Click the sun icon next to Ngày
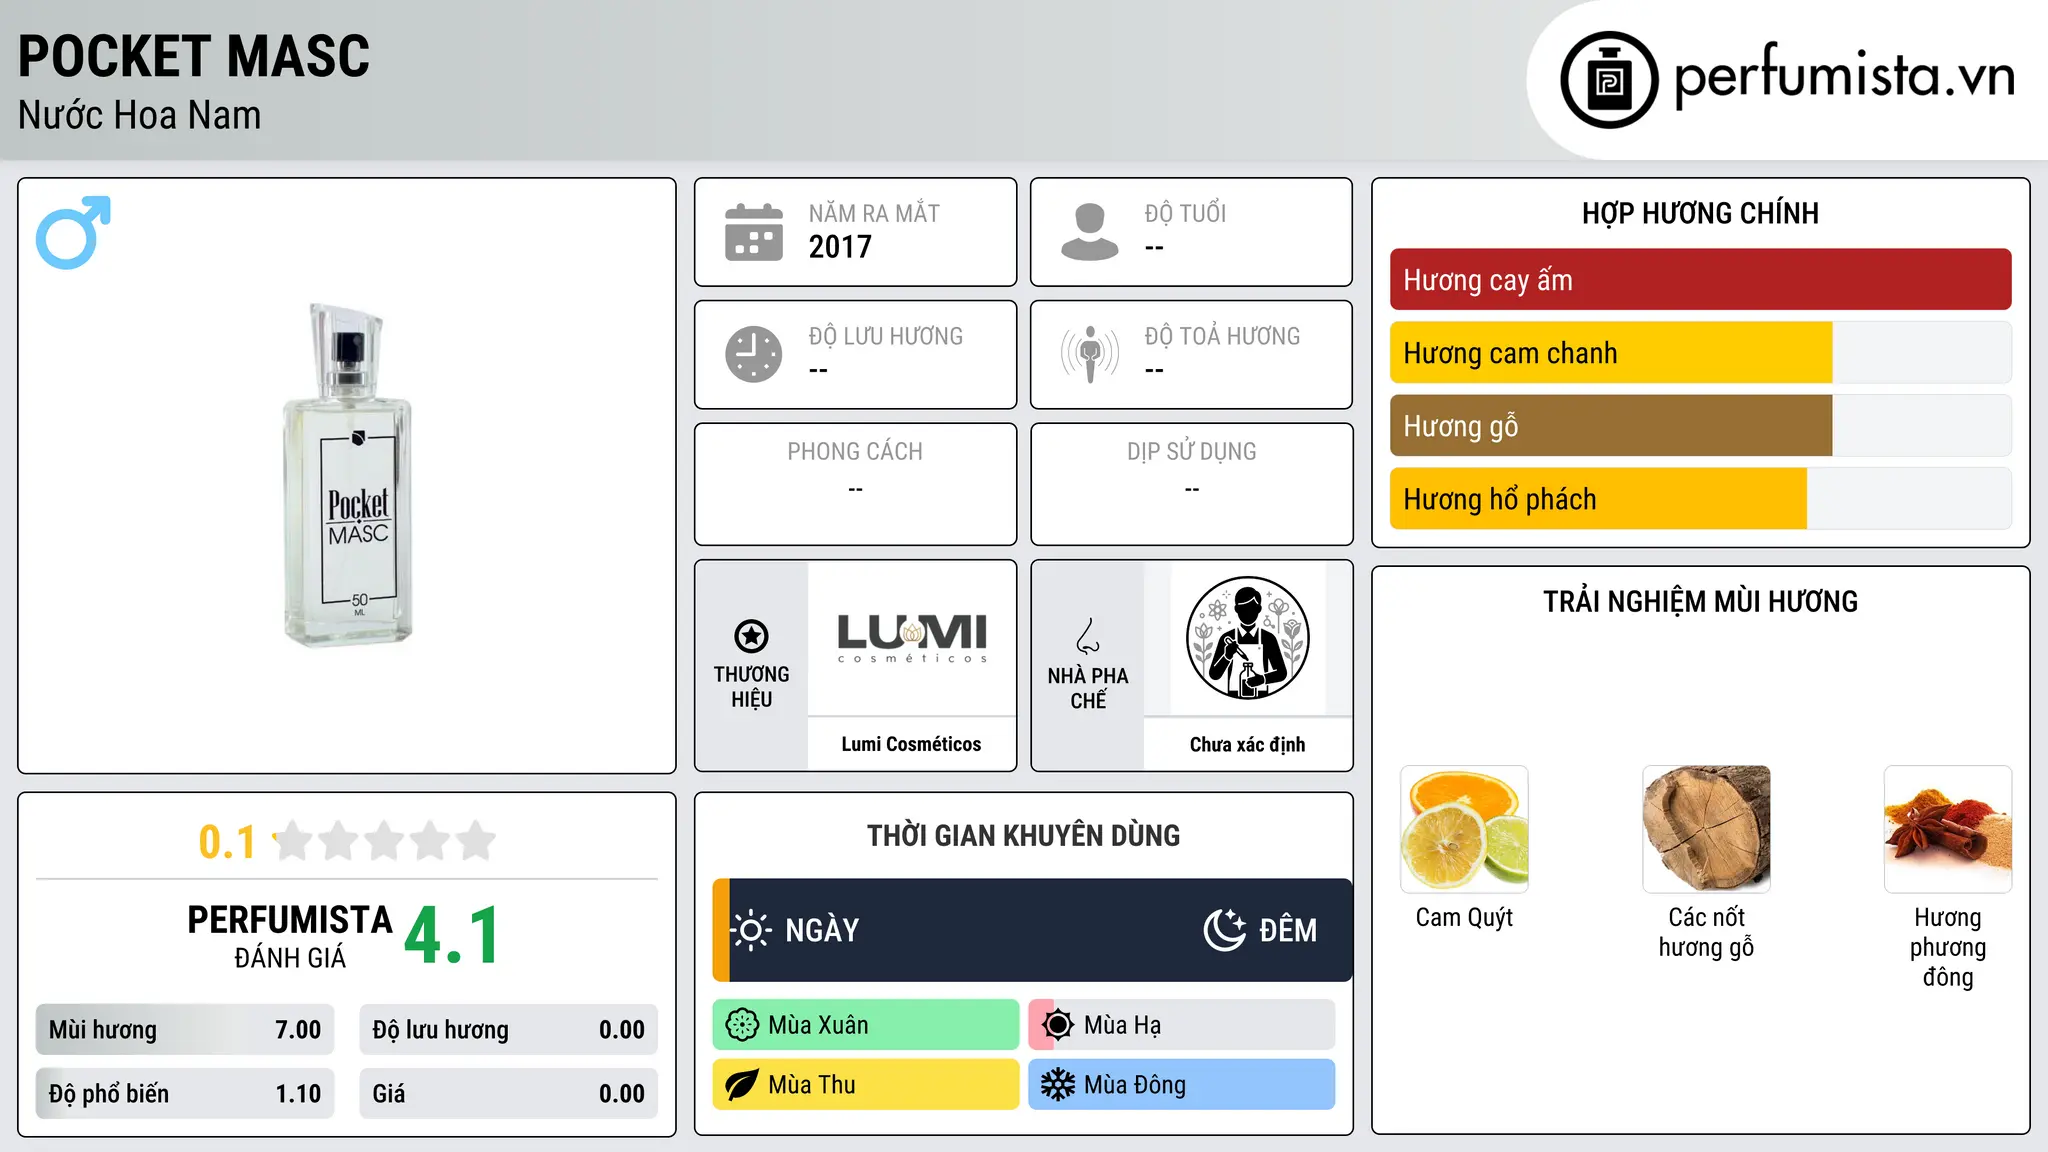This screenshot has width=2048, height=1152. [x=751, y=930]
